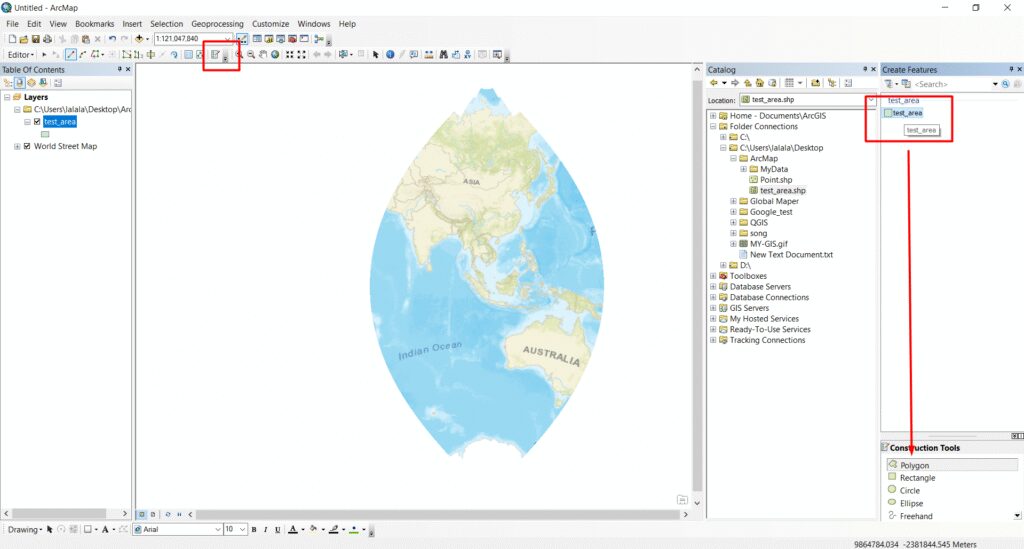Select the Identify tool

coord(390,55)
